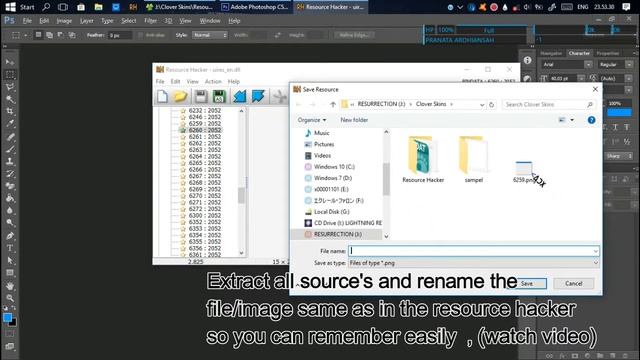Select the Eyedropper tool

pos(10,124)
